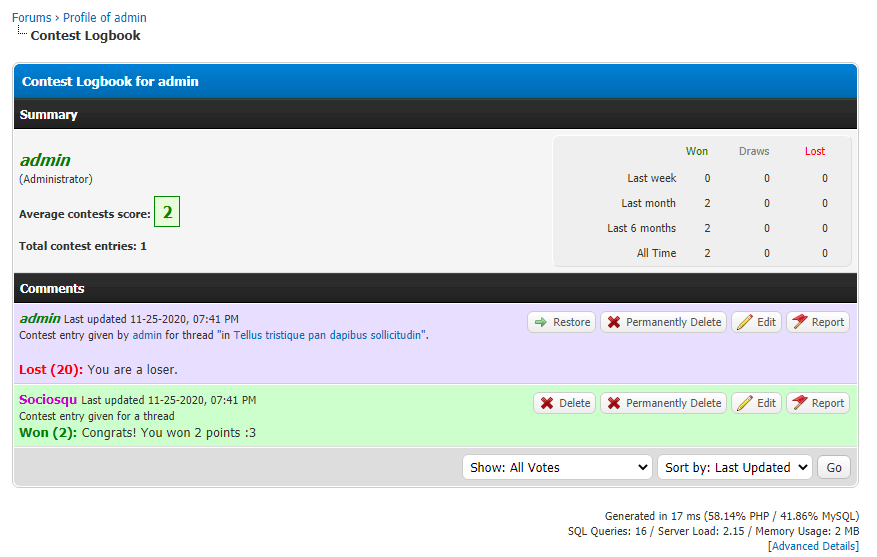The width and height of the screenshot is (877, 557).
Task: Click the green arrow Restore icon
Action: tap(541, 322)
